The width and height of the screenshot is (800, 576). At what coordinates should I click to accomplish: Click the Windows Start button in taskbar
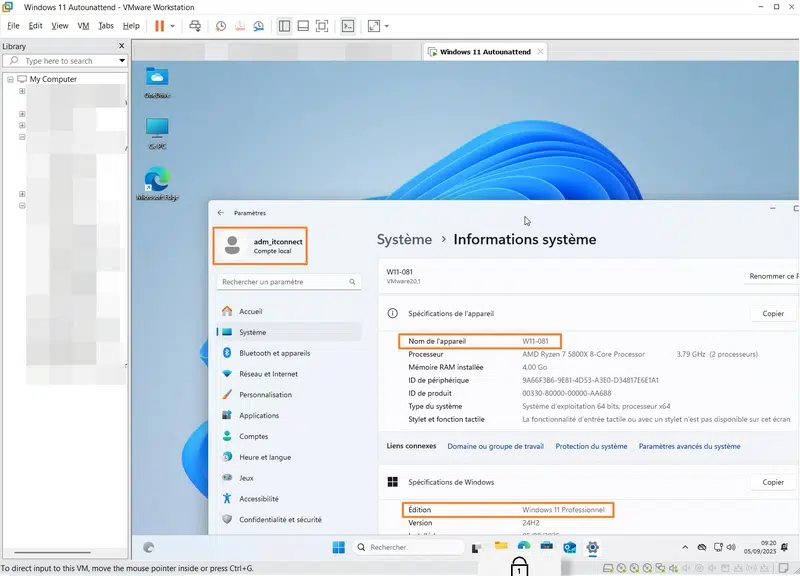point(338,547)
